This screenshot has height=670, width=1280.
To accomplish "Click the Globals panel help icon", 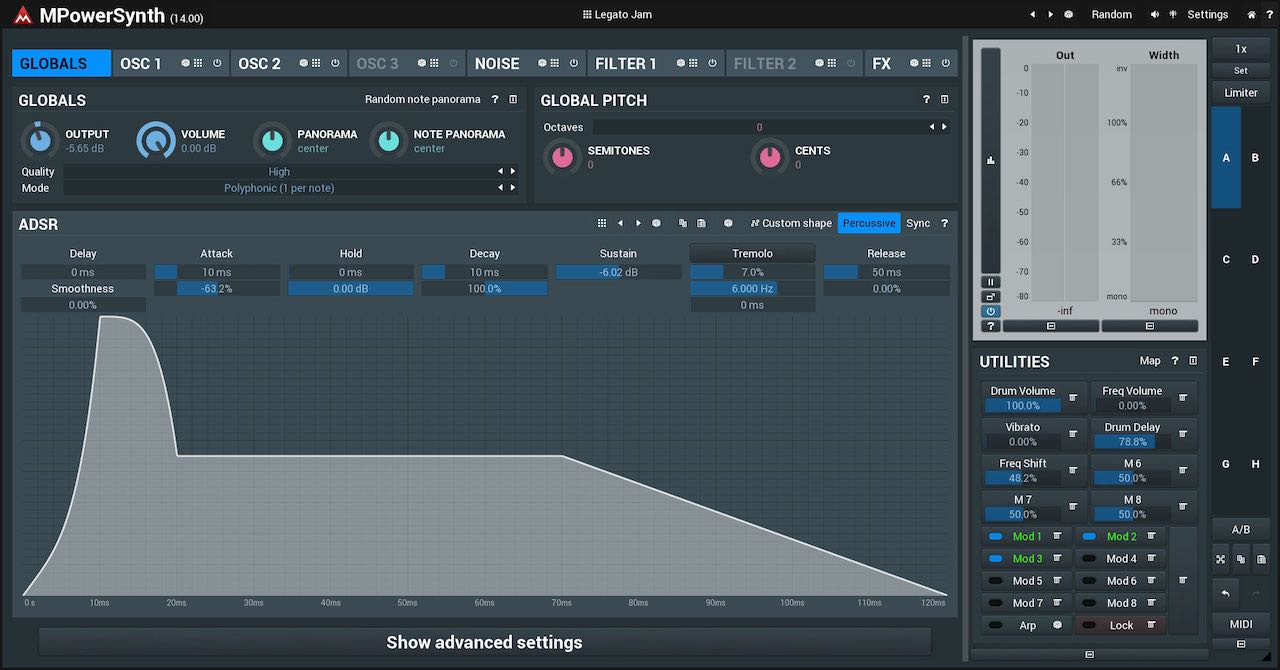I will (x=495, y=100).
